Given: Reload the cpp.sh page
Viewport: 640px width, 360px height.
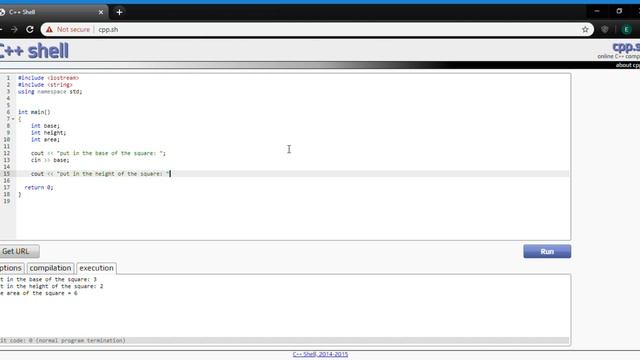Looking at the screenshot, I should tap(30, 29).
